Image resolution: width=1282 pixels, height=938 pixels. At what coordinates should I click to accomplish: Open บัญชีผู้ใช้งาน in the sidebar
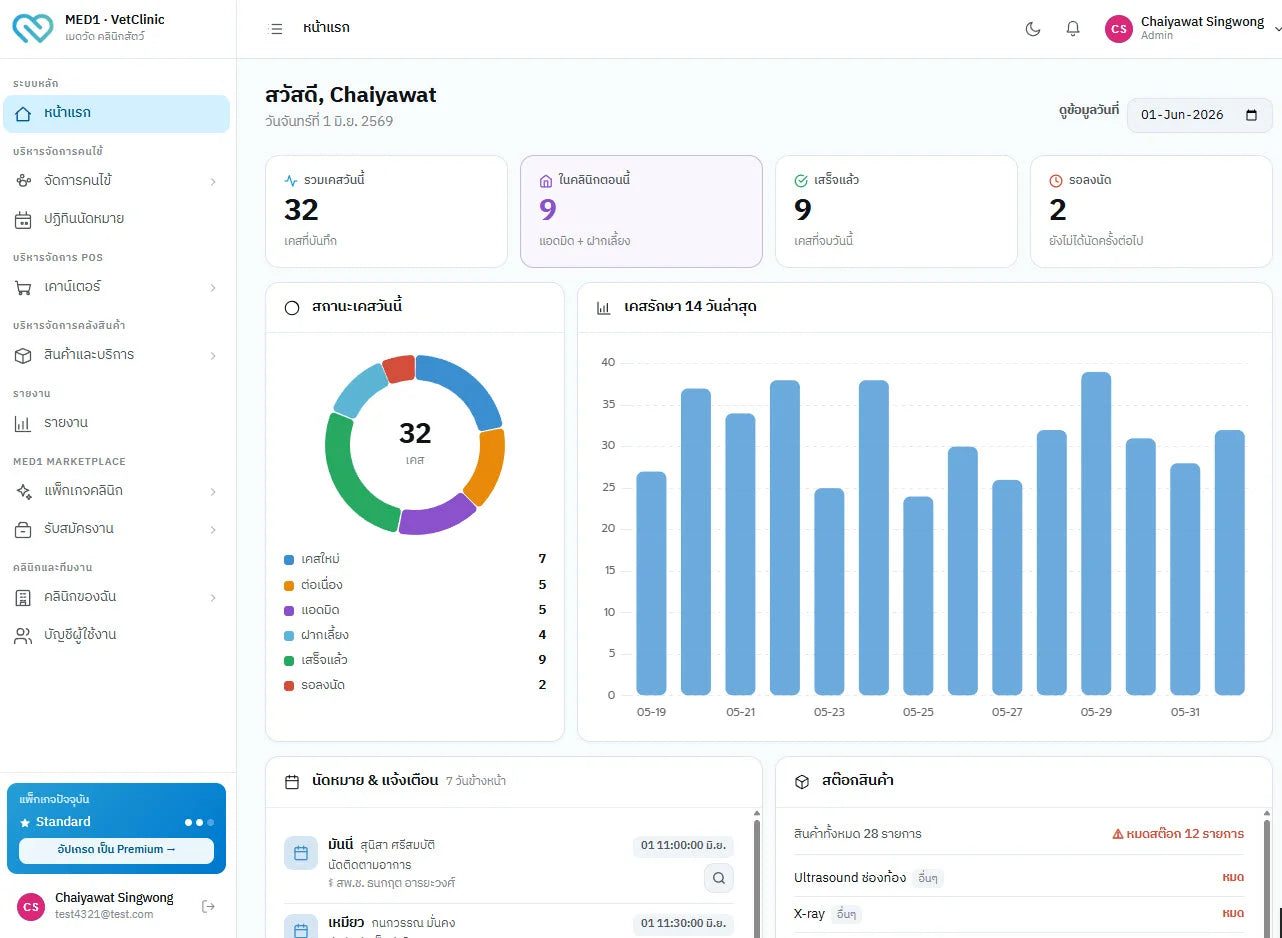tap(116, 635)
